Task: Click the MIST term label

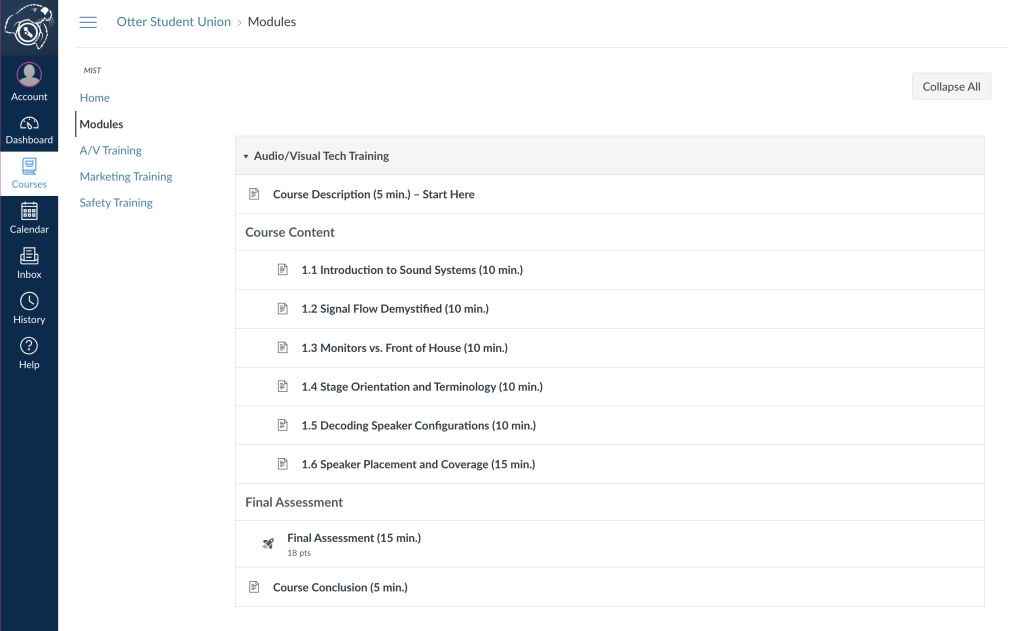Action: pos(92,71)
